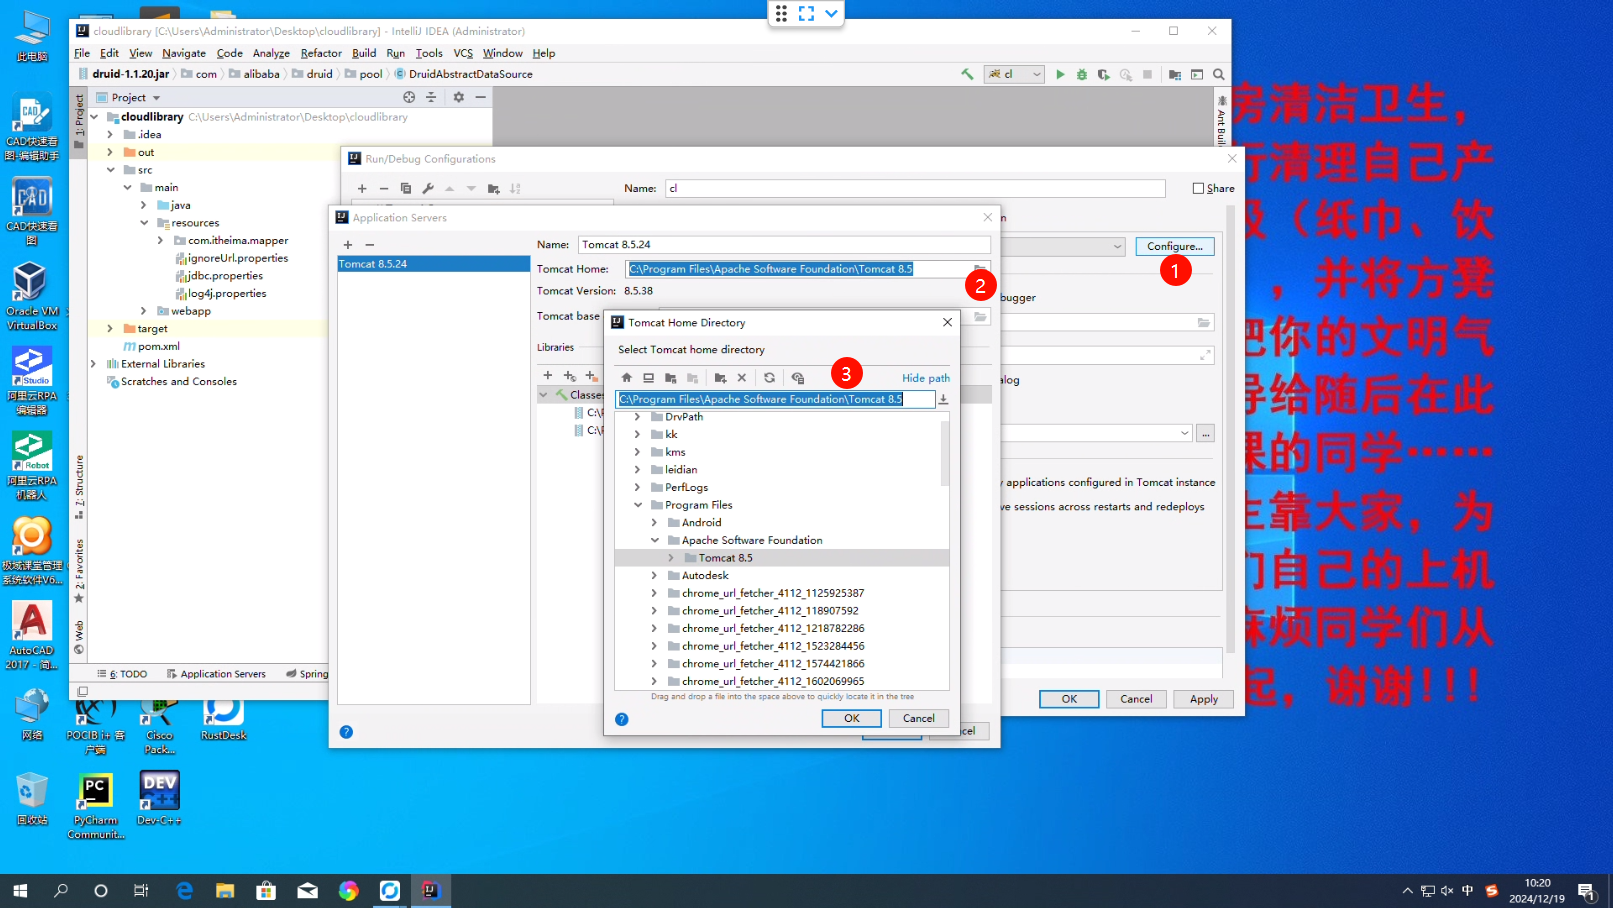Remove run configuration minus icon
This screenshot has width=1613, height=908.
384,188
